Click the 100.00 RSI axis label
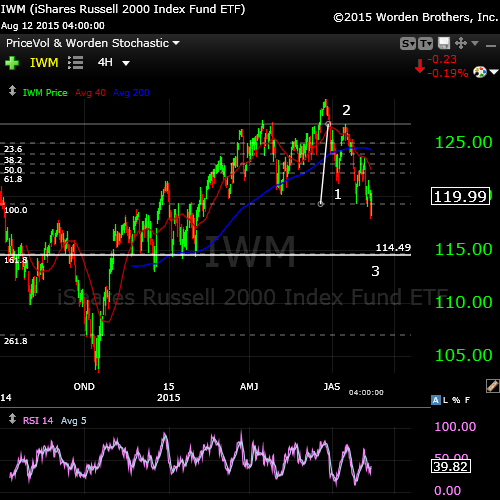The height and width of the screenshot is (500, 500). 455,427
